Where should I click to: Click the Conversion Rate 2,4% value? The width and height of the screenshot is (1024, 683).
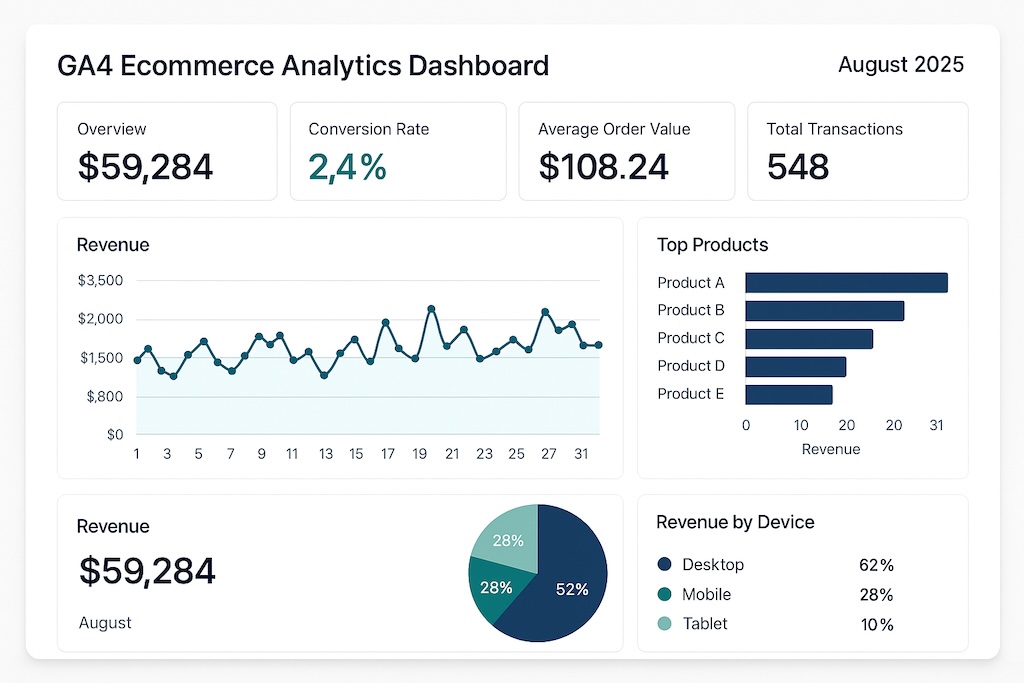coord(347,167)
